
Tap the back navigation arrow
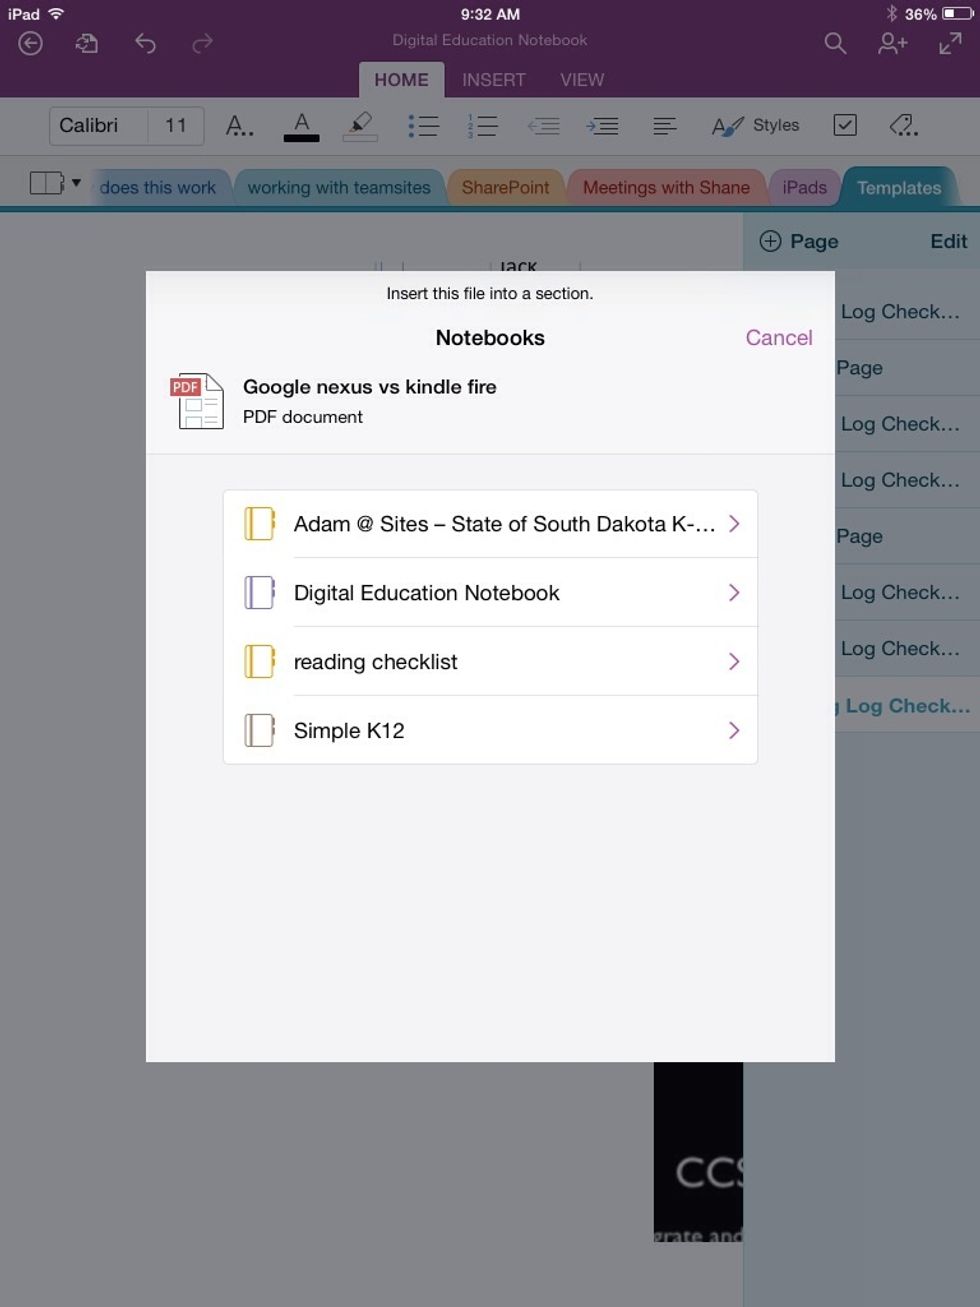pyautogui.click(x=29, y=44)
